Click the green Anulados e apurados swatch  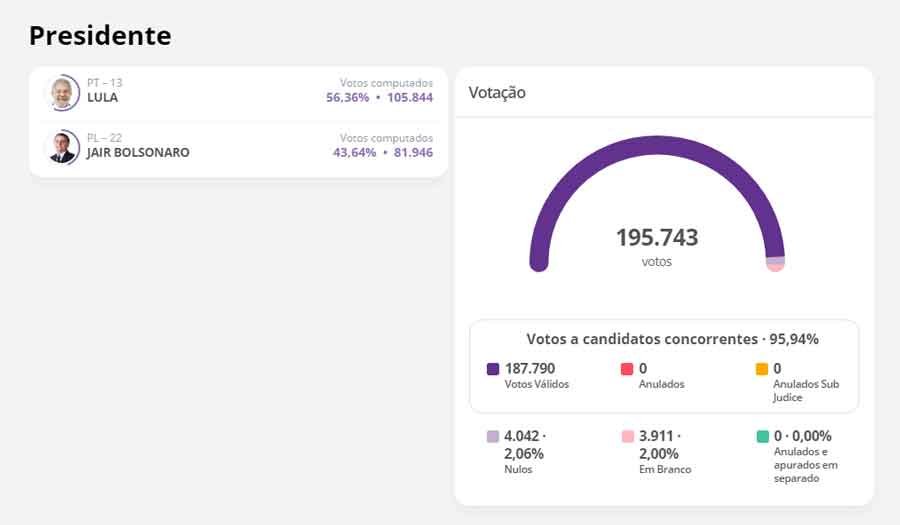[762, 437]
